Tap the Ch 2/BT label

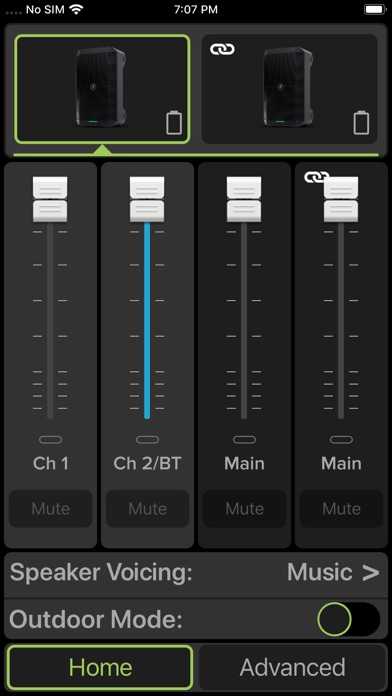point(147,463)
